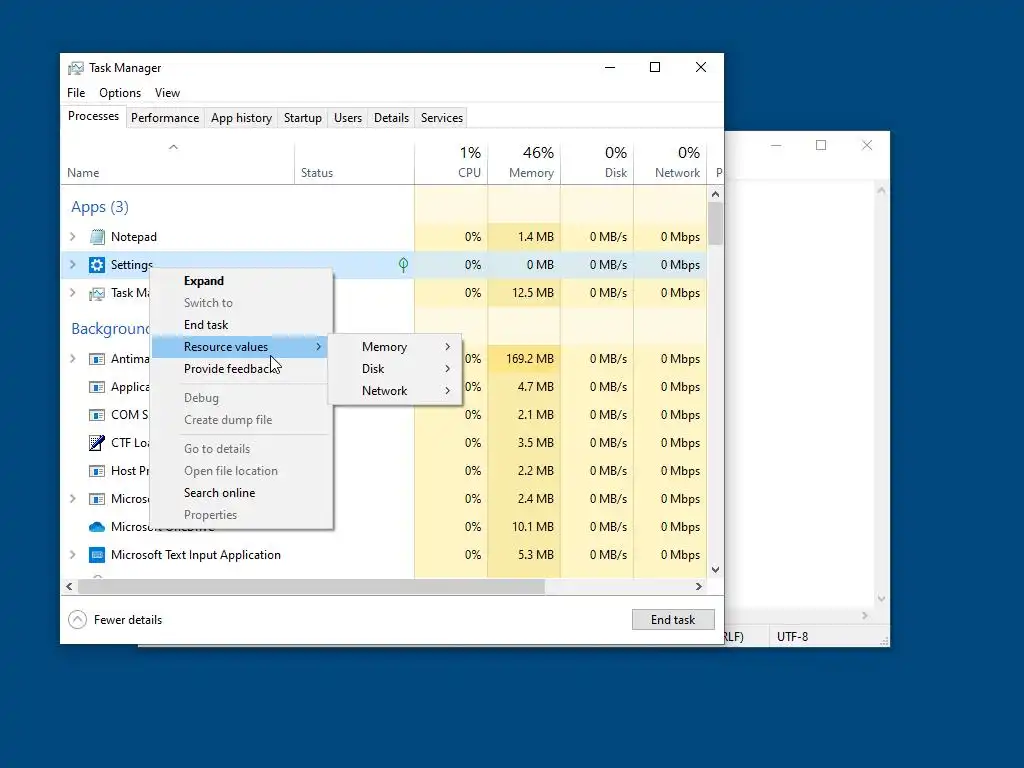
Task: Select Resource values menu entry
Action: (240, 347)
